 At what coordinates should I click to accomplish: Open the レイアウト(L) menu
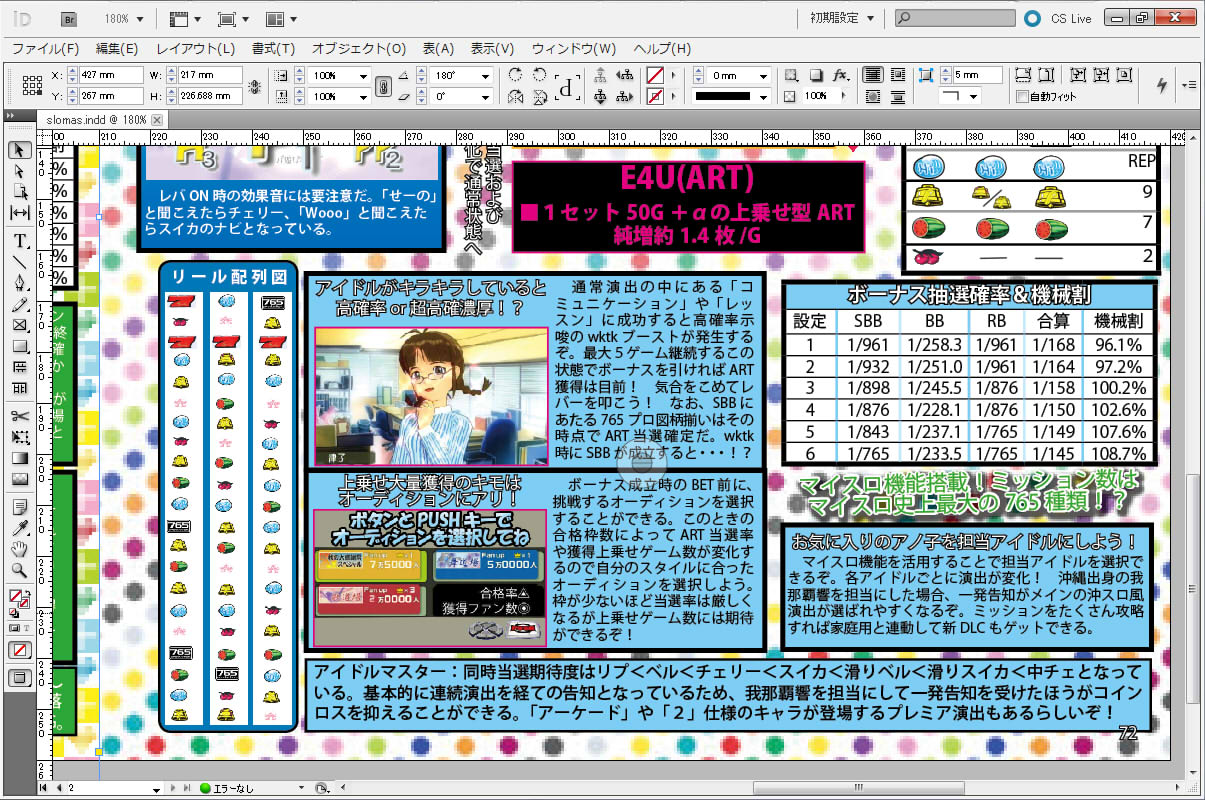coord(195,48)
